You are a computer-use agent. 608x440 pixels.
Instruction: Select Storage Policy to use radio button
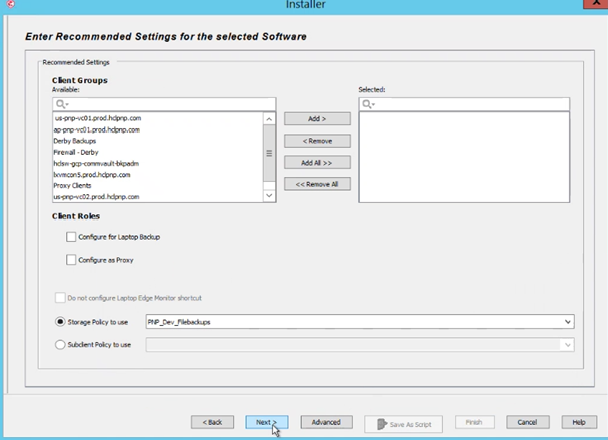(x=60, y=322)
